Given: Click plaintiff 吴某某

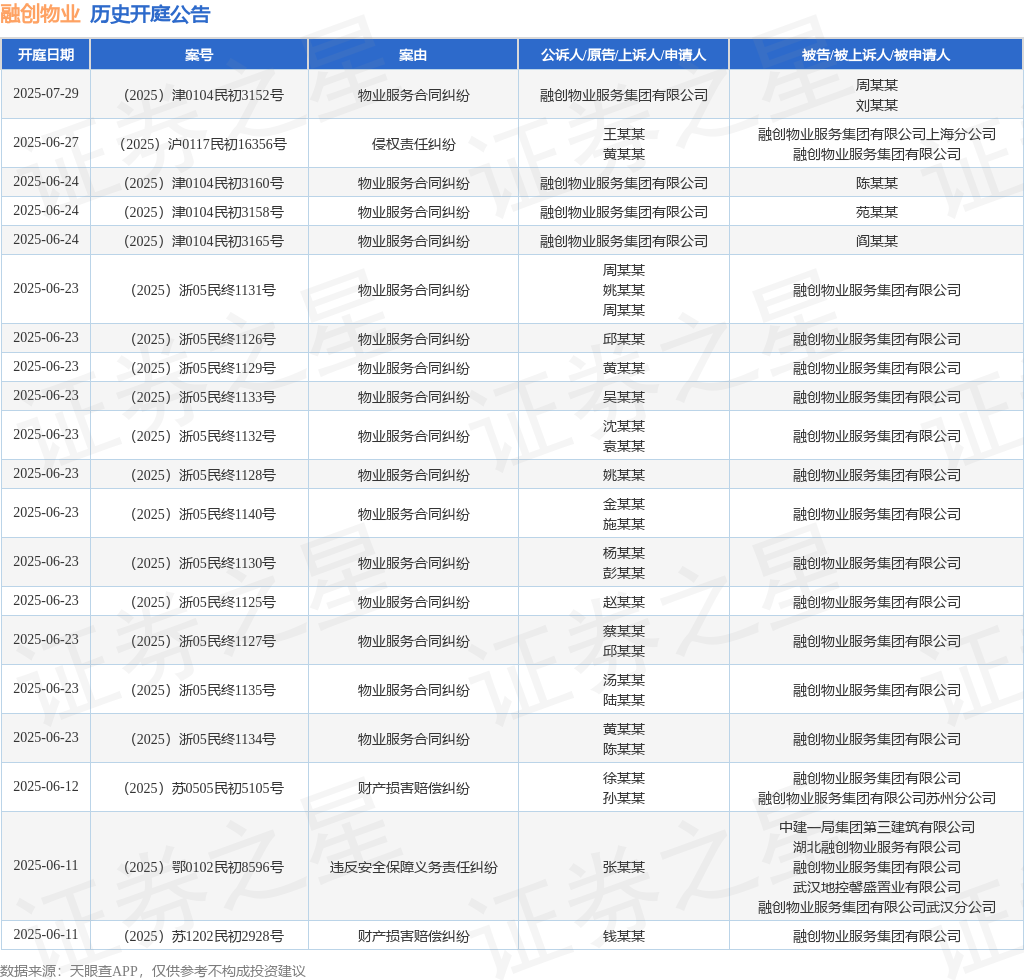Looking at the screenshot, I should tap(624, 397).
